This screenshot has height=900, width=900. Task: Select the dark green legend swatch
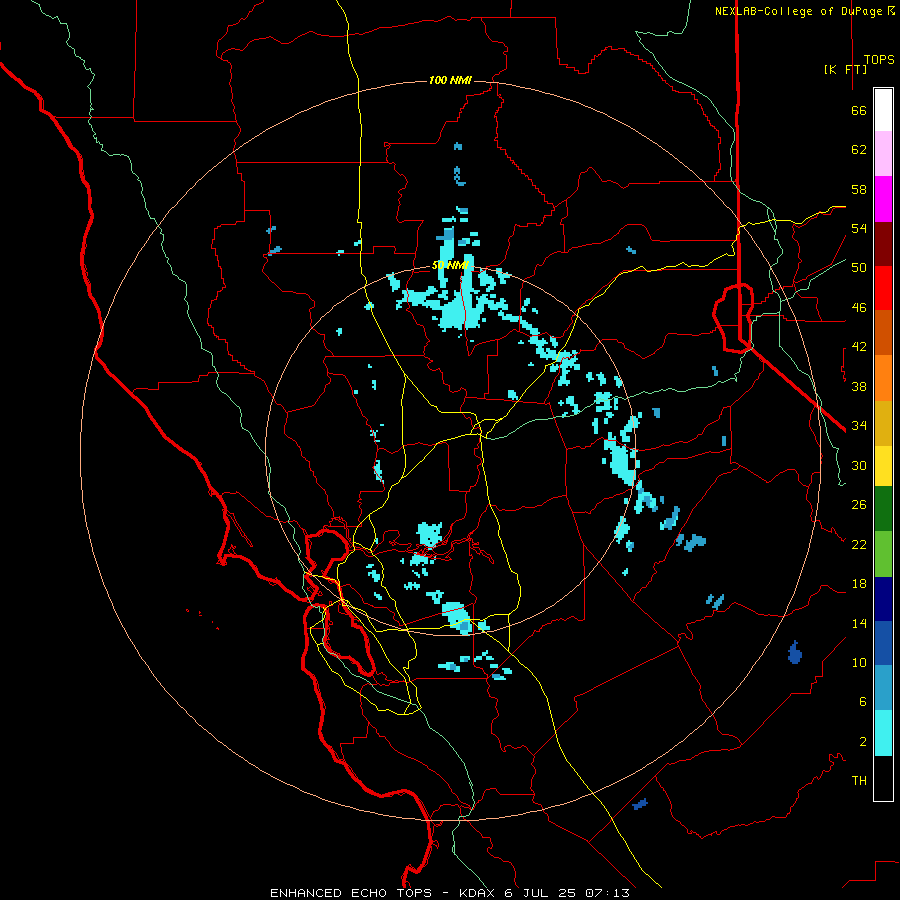click(883, 509)
